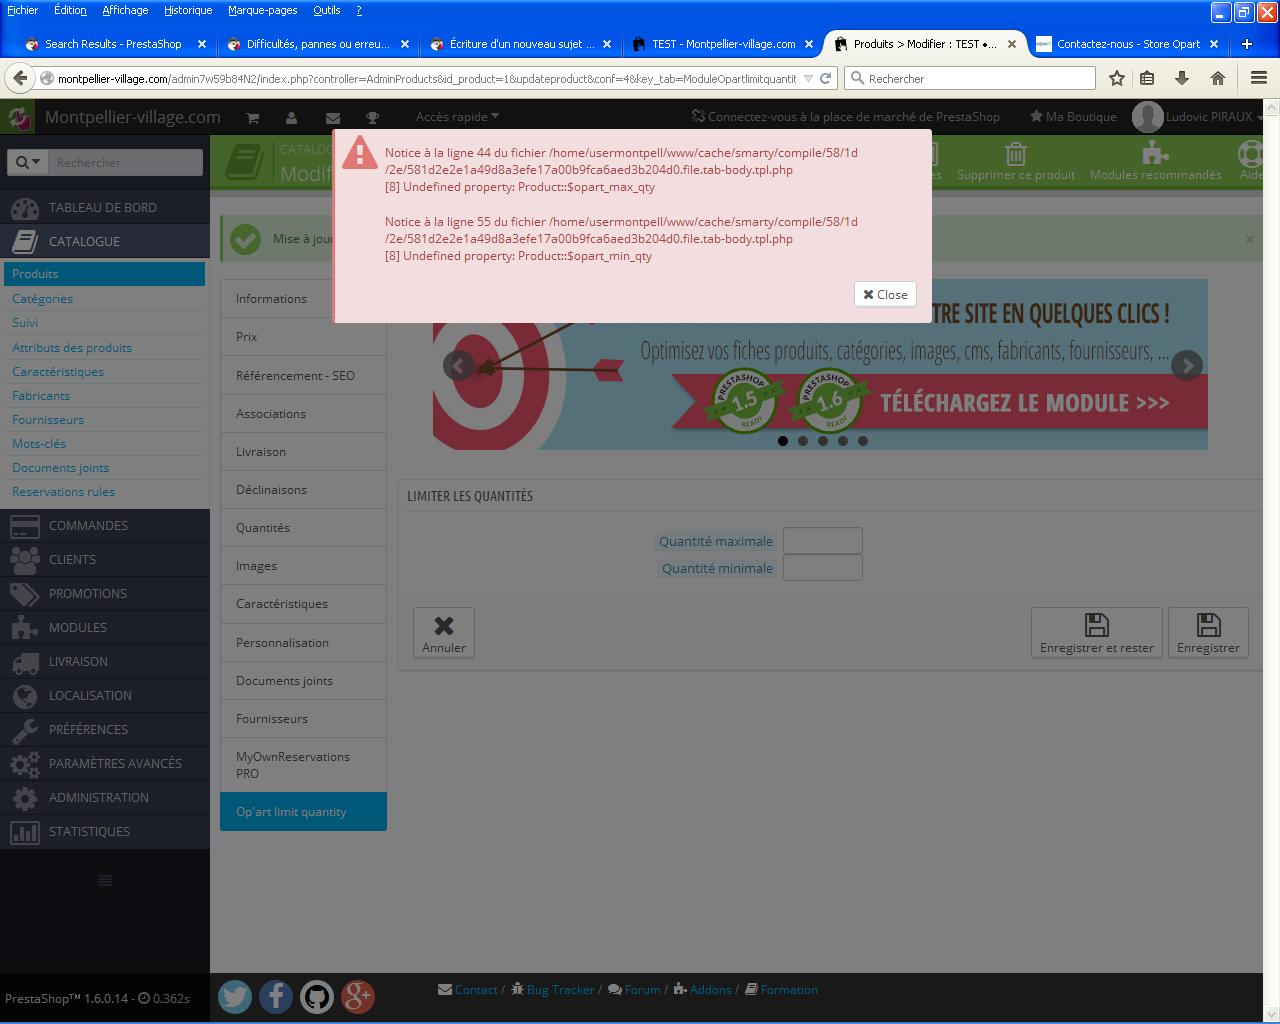Click the Annuler button
The width and height of the screenshot is (1280, 1024).
(444, 633)
